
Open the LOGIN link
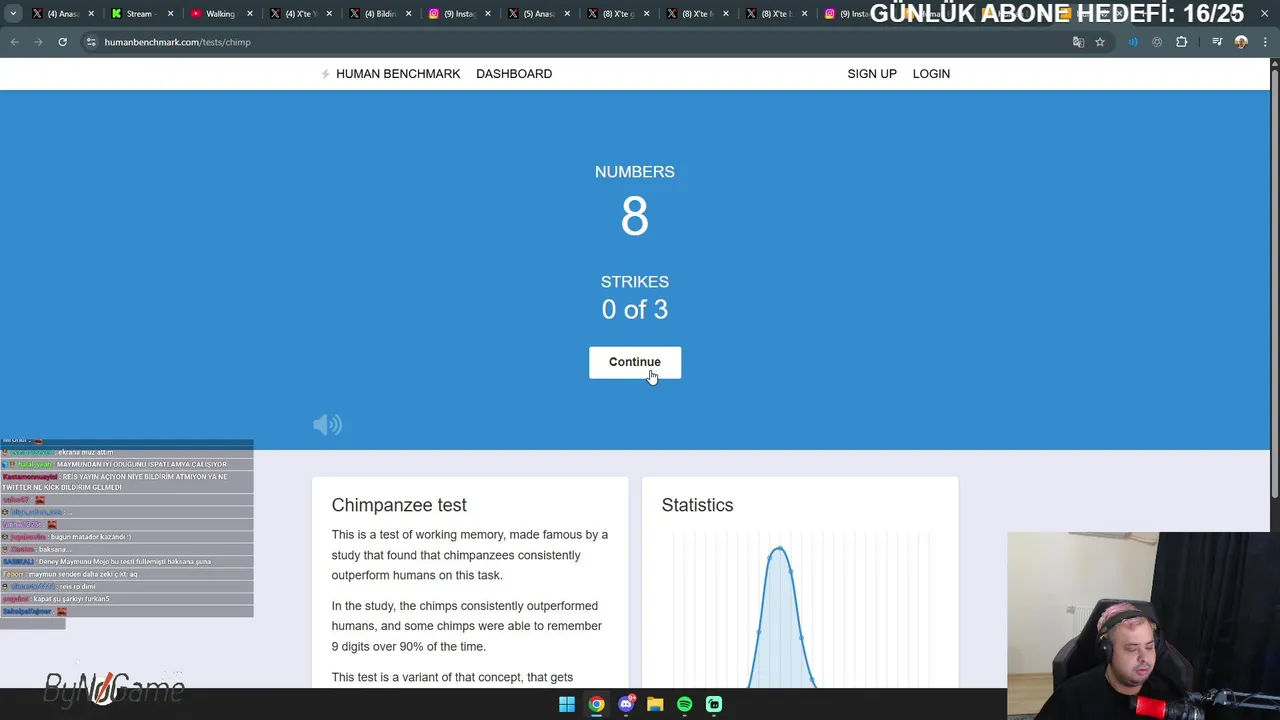point(931,74)
